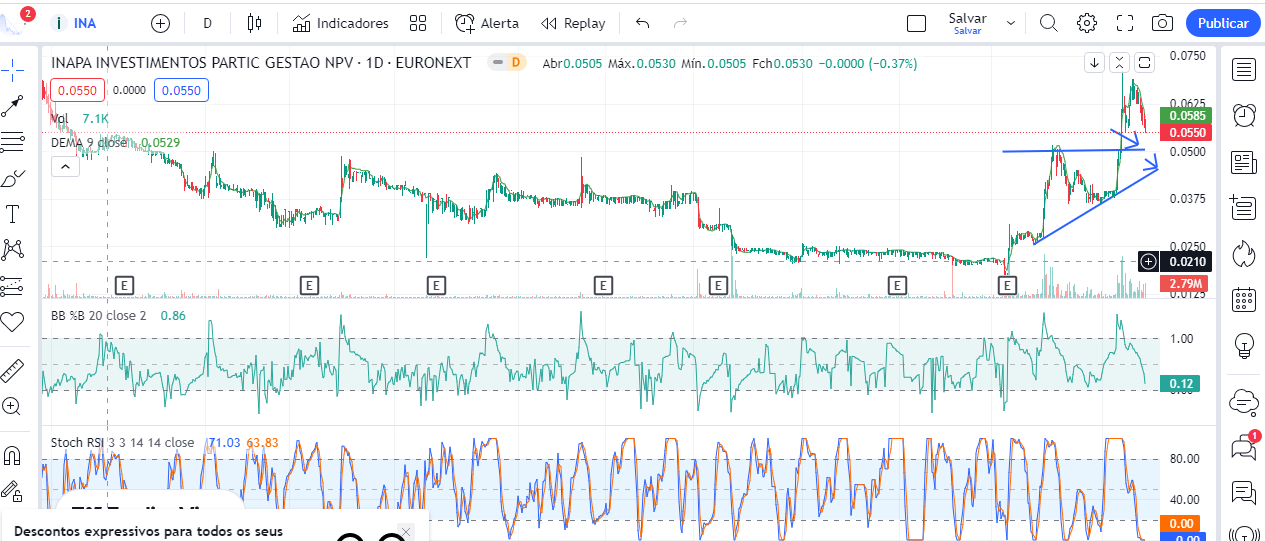Select the text annotation tool
The image size is (1265, 541).
click(x=12, y=213)
